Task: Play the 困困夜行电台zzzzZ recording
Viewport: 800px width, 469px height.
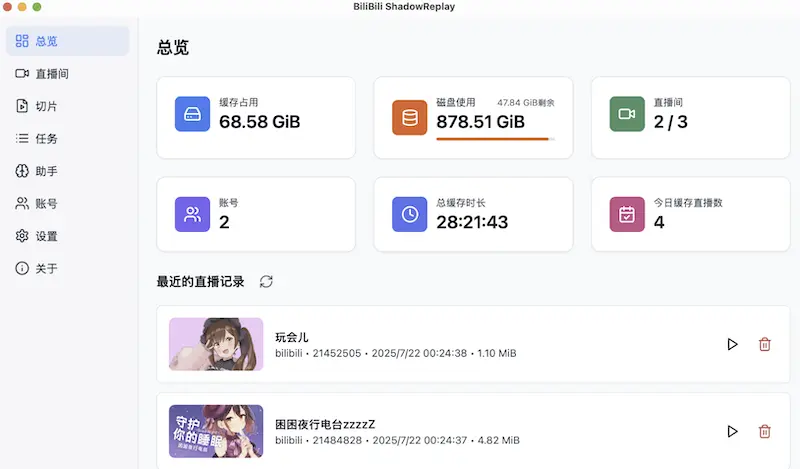Action: tap(732, 431)
